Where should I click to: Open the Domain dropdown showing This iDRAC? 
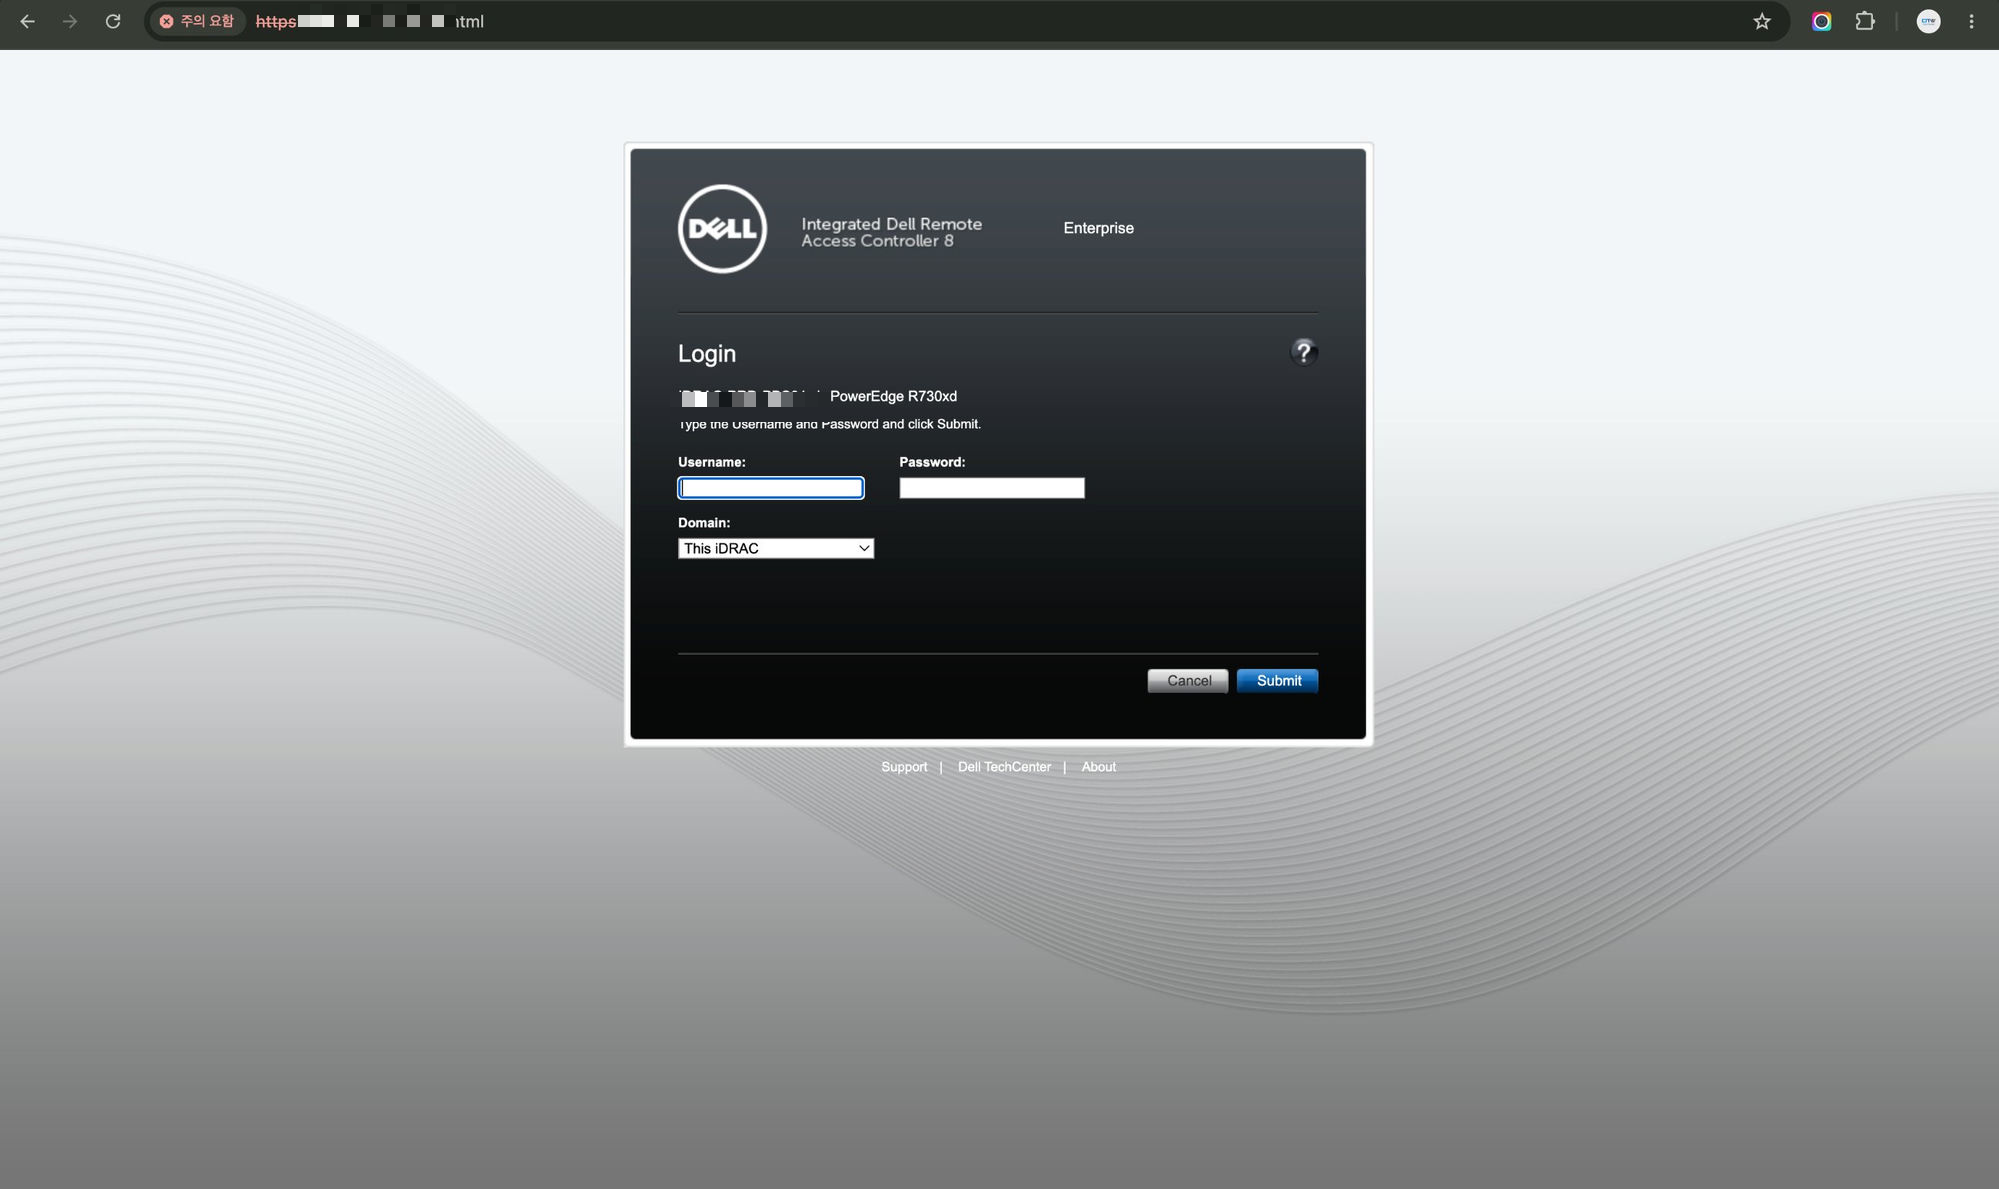point(776,548)
